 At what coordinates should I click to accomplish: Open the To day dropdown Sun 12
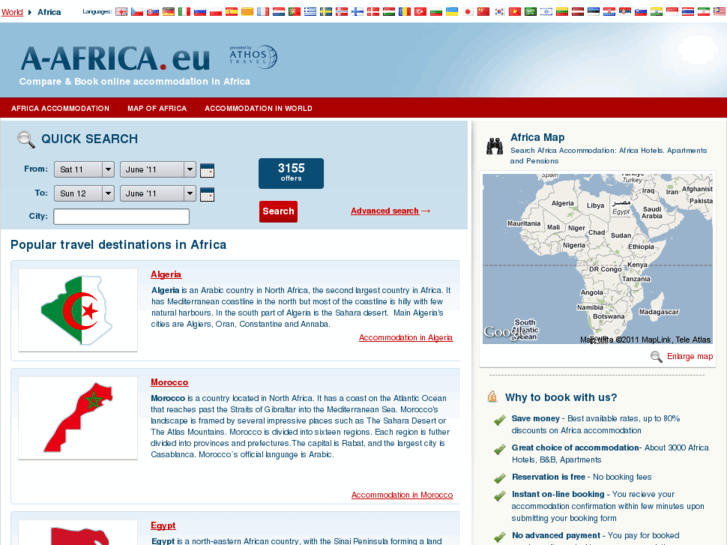84,193
